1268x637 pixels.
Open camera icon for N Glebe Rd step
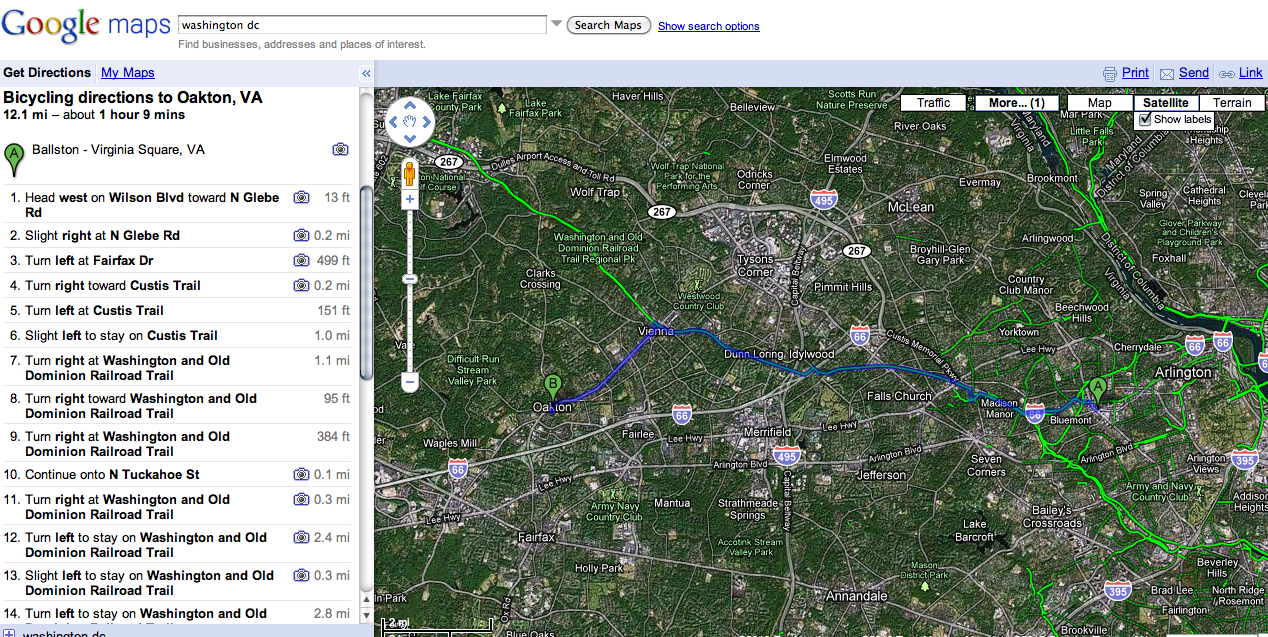[301, 236]
